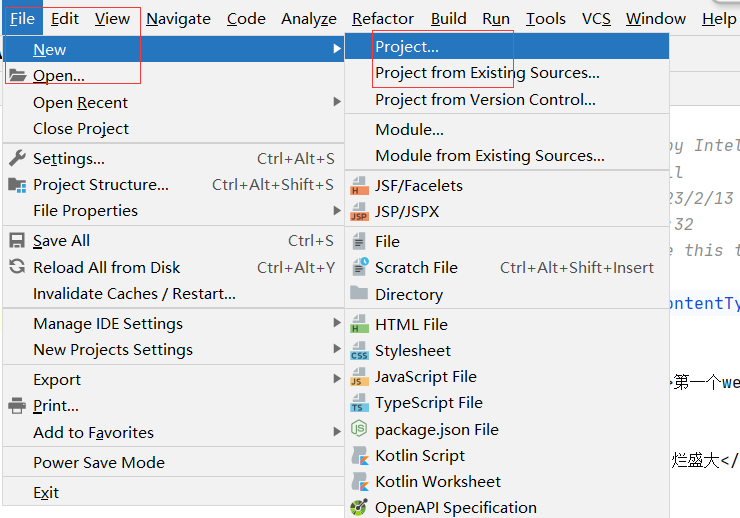The image size is (740, 518).
Task: Choose Invalidate Caches / Restart
Action: pos(134,293)
